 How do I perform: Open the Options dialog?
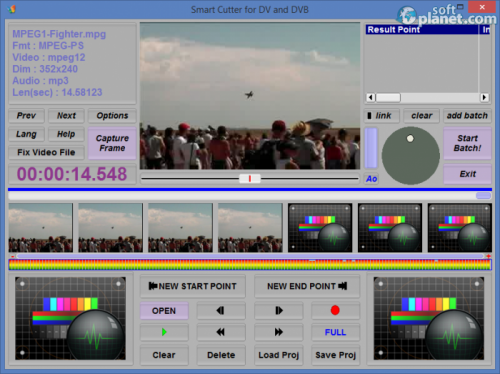tap(112, 116)
